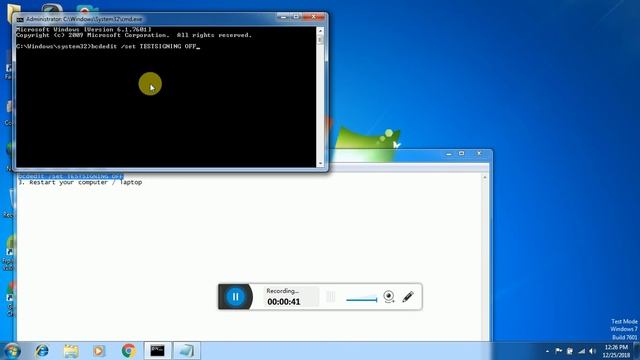Screen dimensions: 640x360
Task: Adjust the recording volume slider
Action: pos(361,299)
